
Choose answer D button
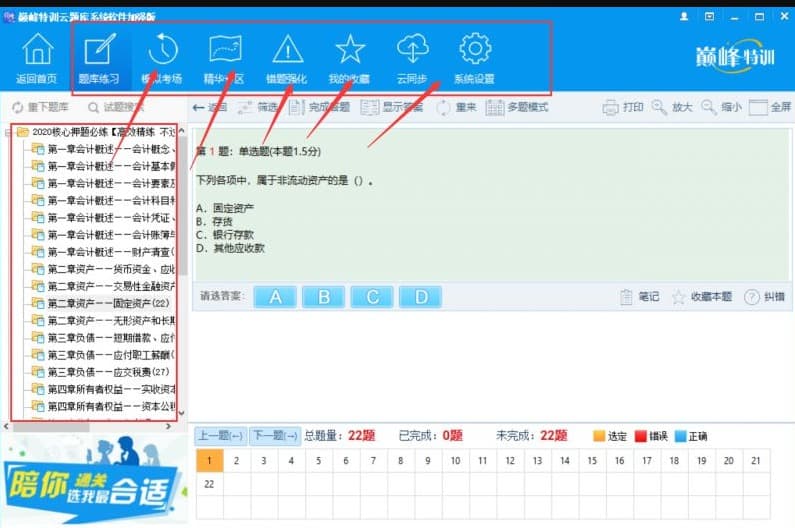pyautogui.click(x=421, y=297)
